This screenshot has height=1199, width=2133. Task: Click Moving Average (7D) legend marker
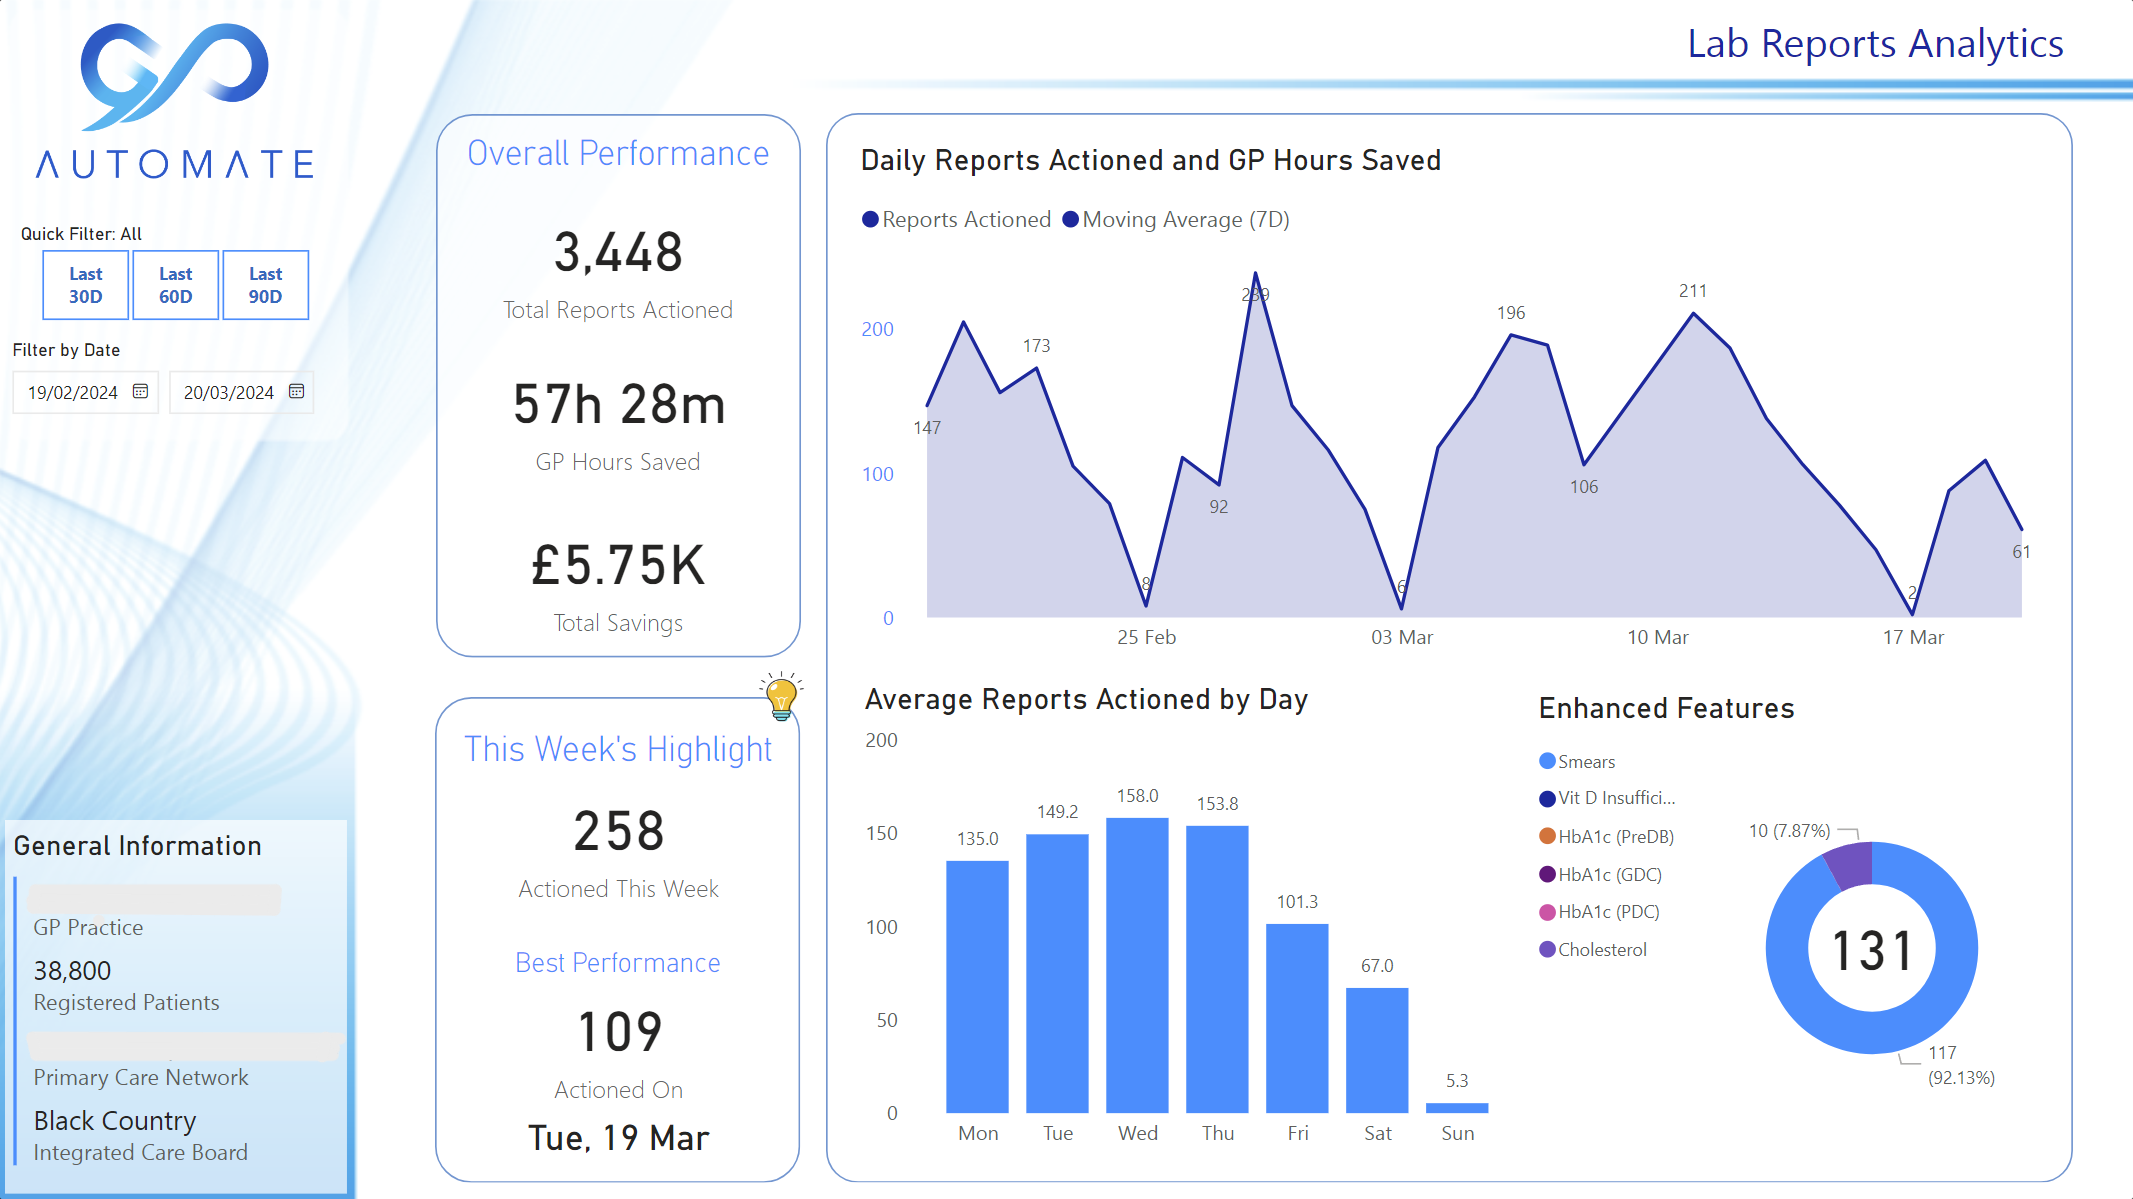(1070, 219)
